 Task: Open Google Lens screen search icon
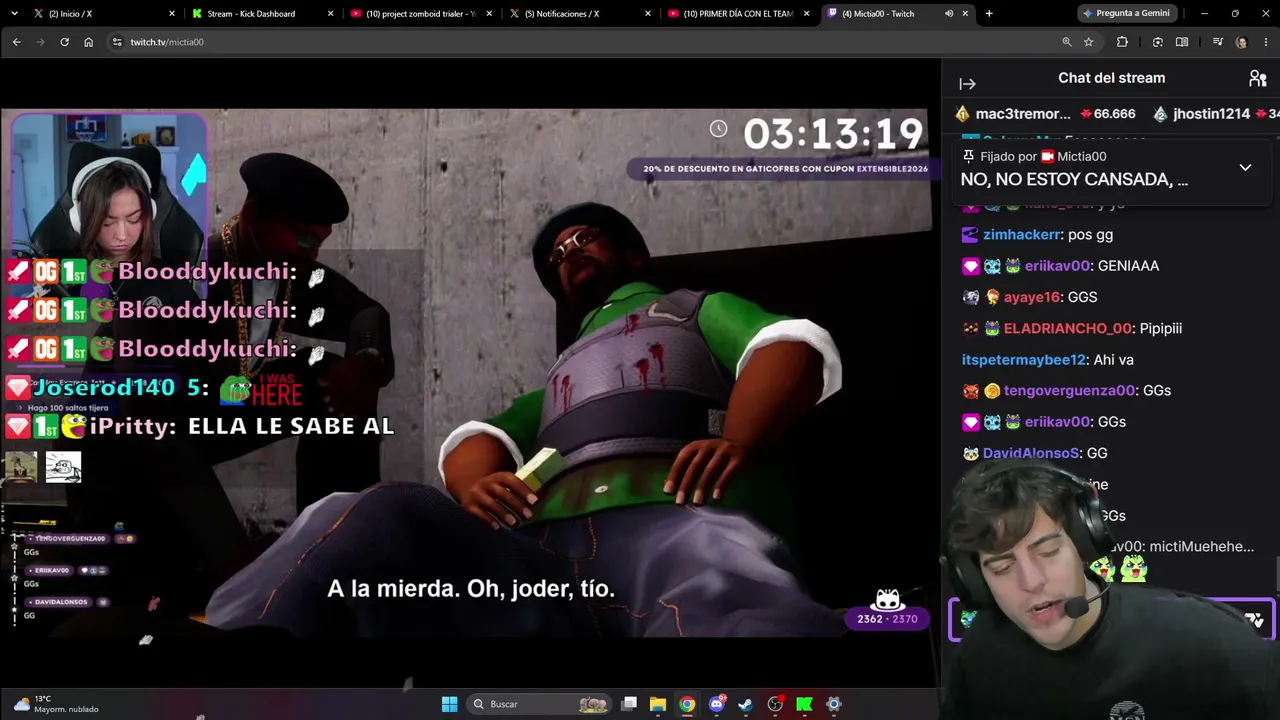pyautogui.click(x=1158, y=42)
